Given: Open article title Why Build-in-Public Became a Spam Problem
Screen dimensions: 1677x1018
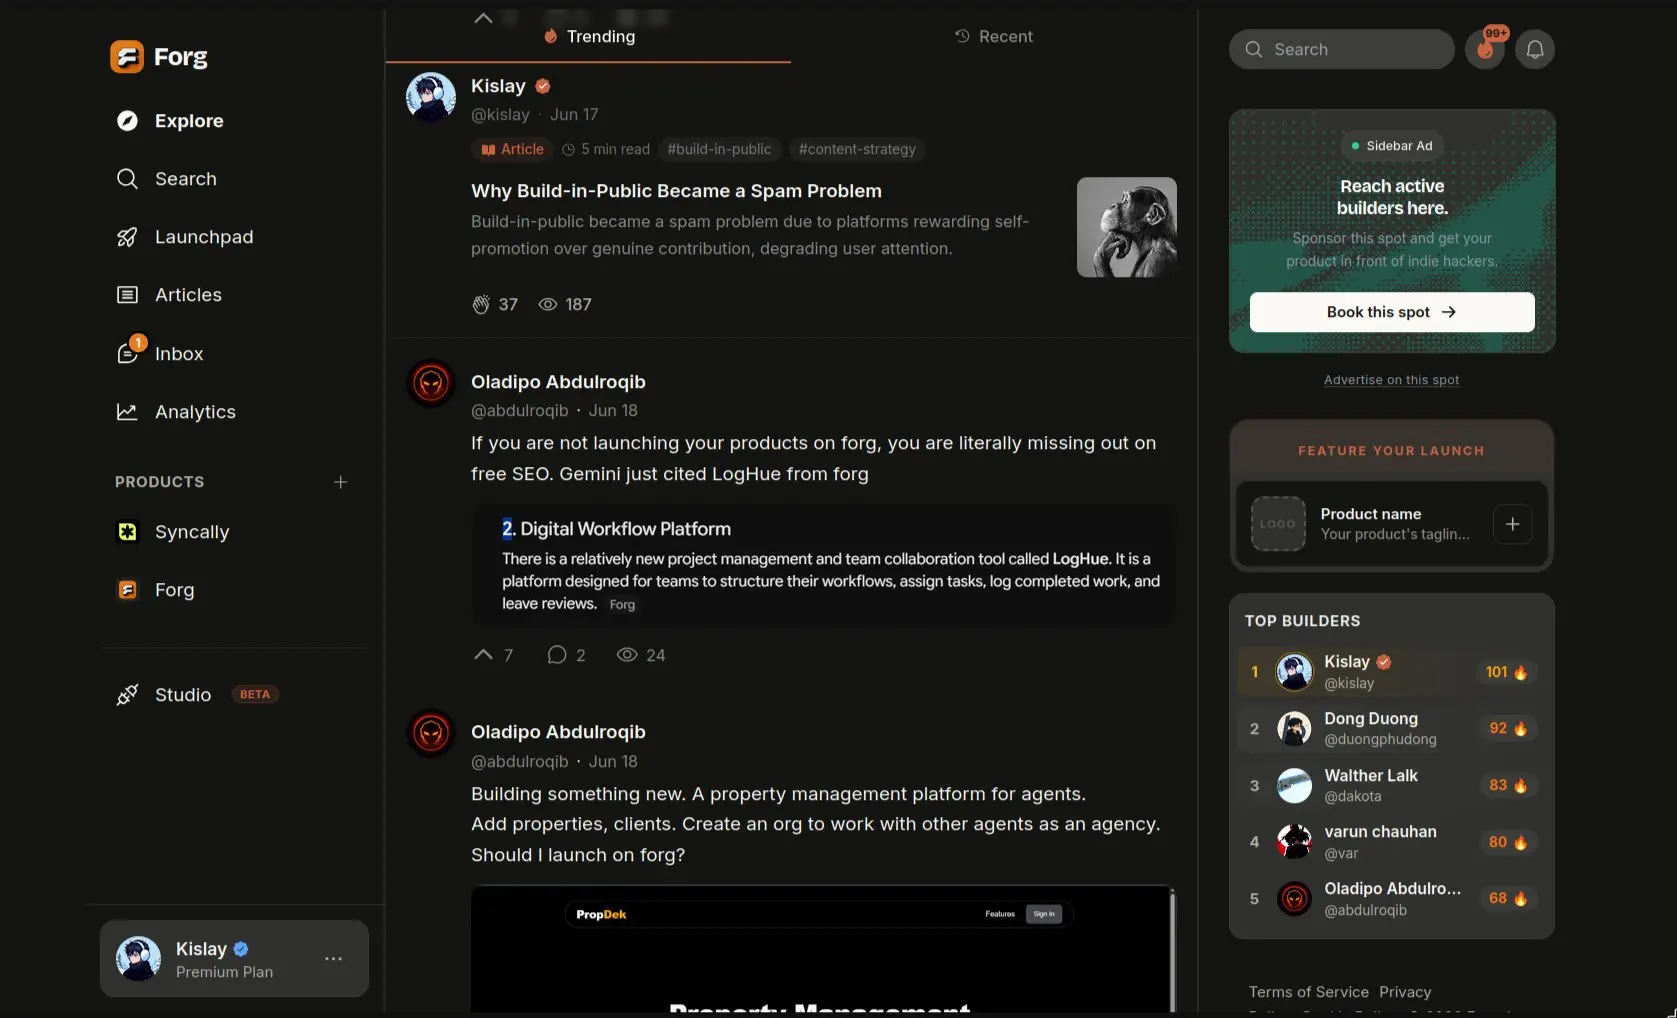Looking at the screenshot, I should [676, 191].
